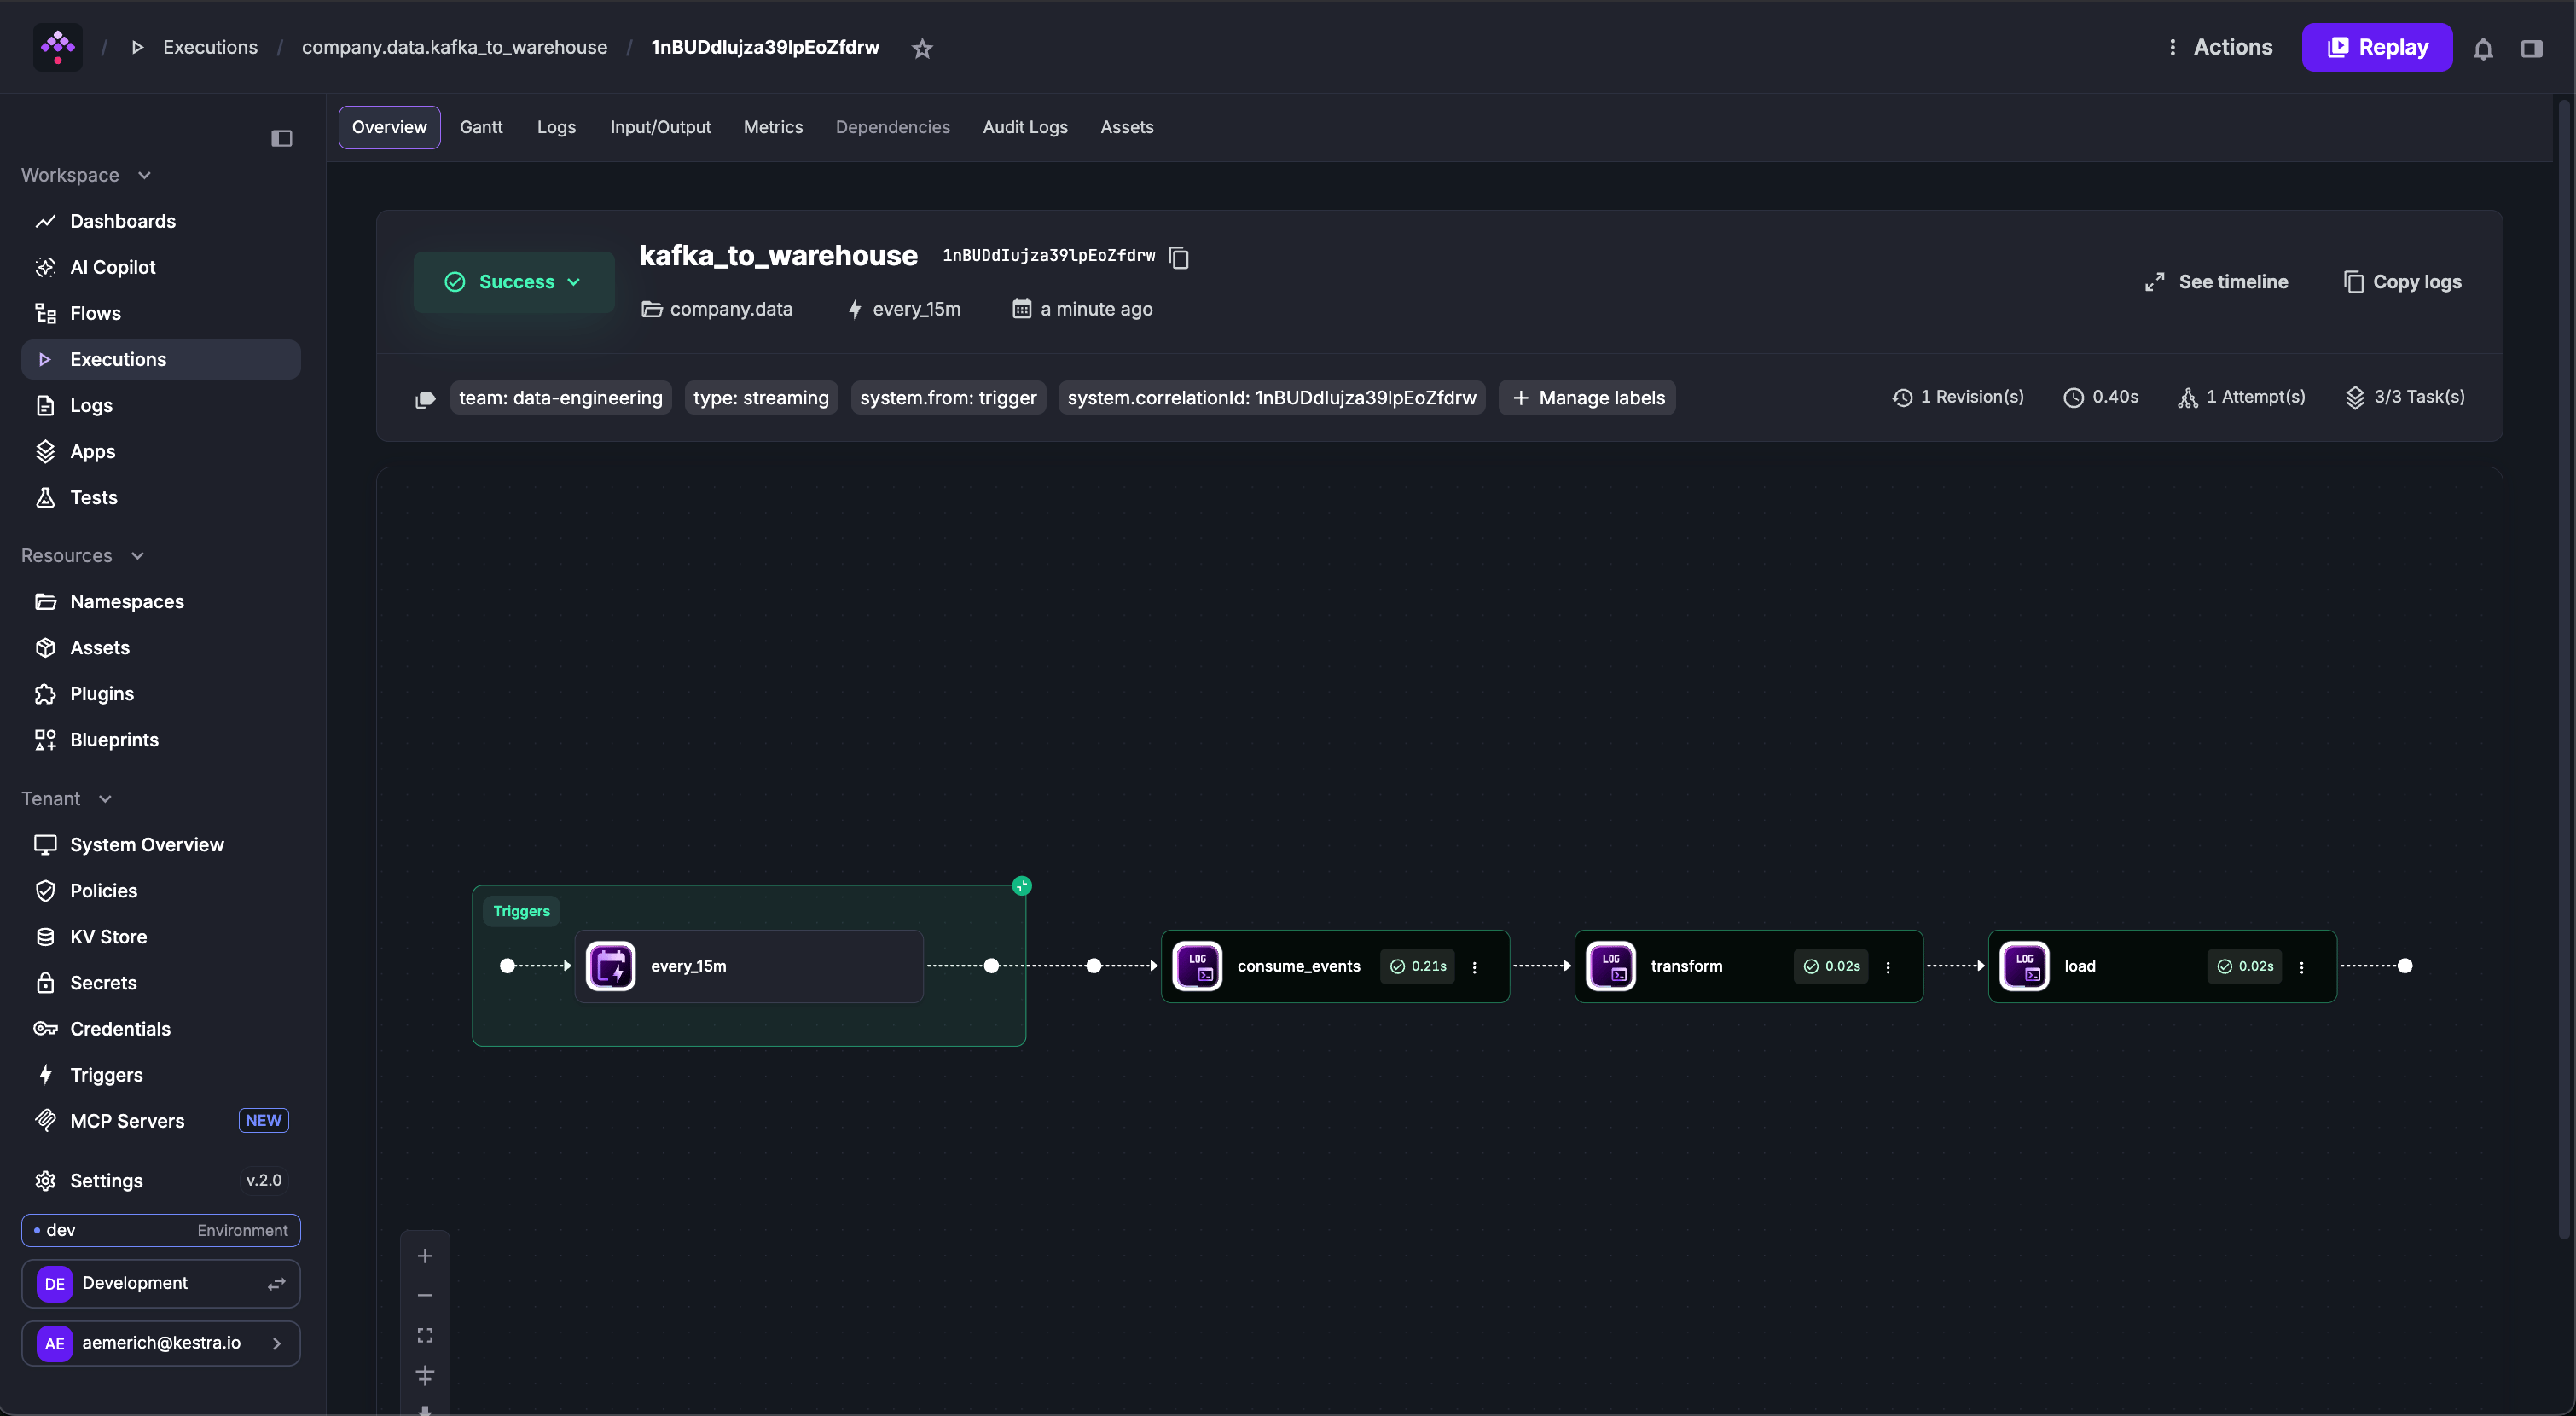Open Secrets page
The image size is (2576, 1416).
161,982
